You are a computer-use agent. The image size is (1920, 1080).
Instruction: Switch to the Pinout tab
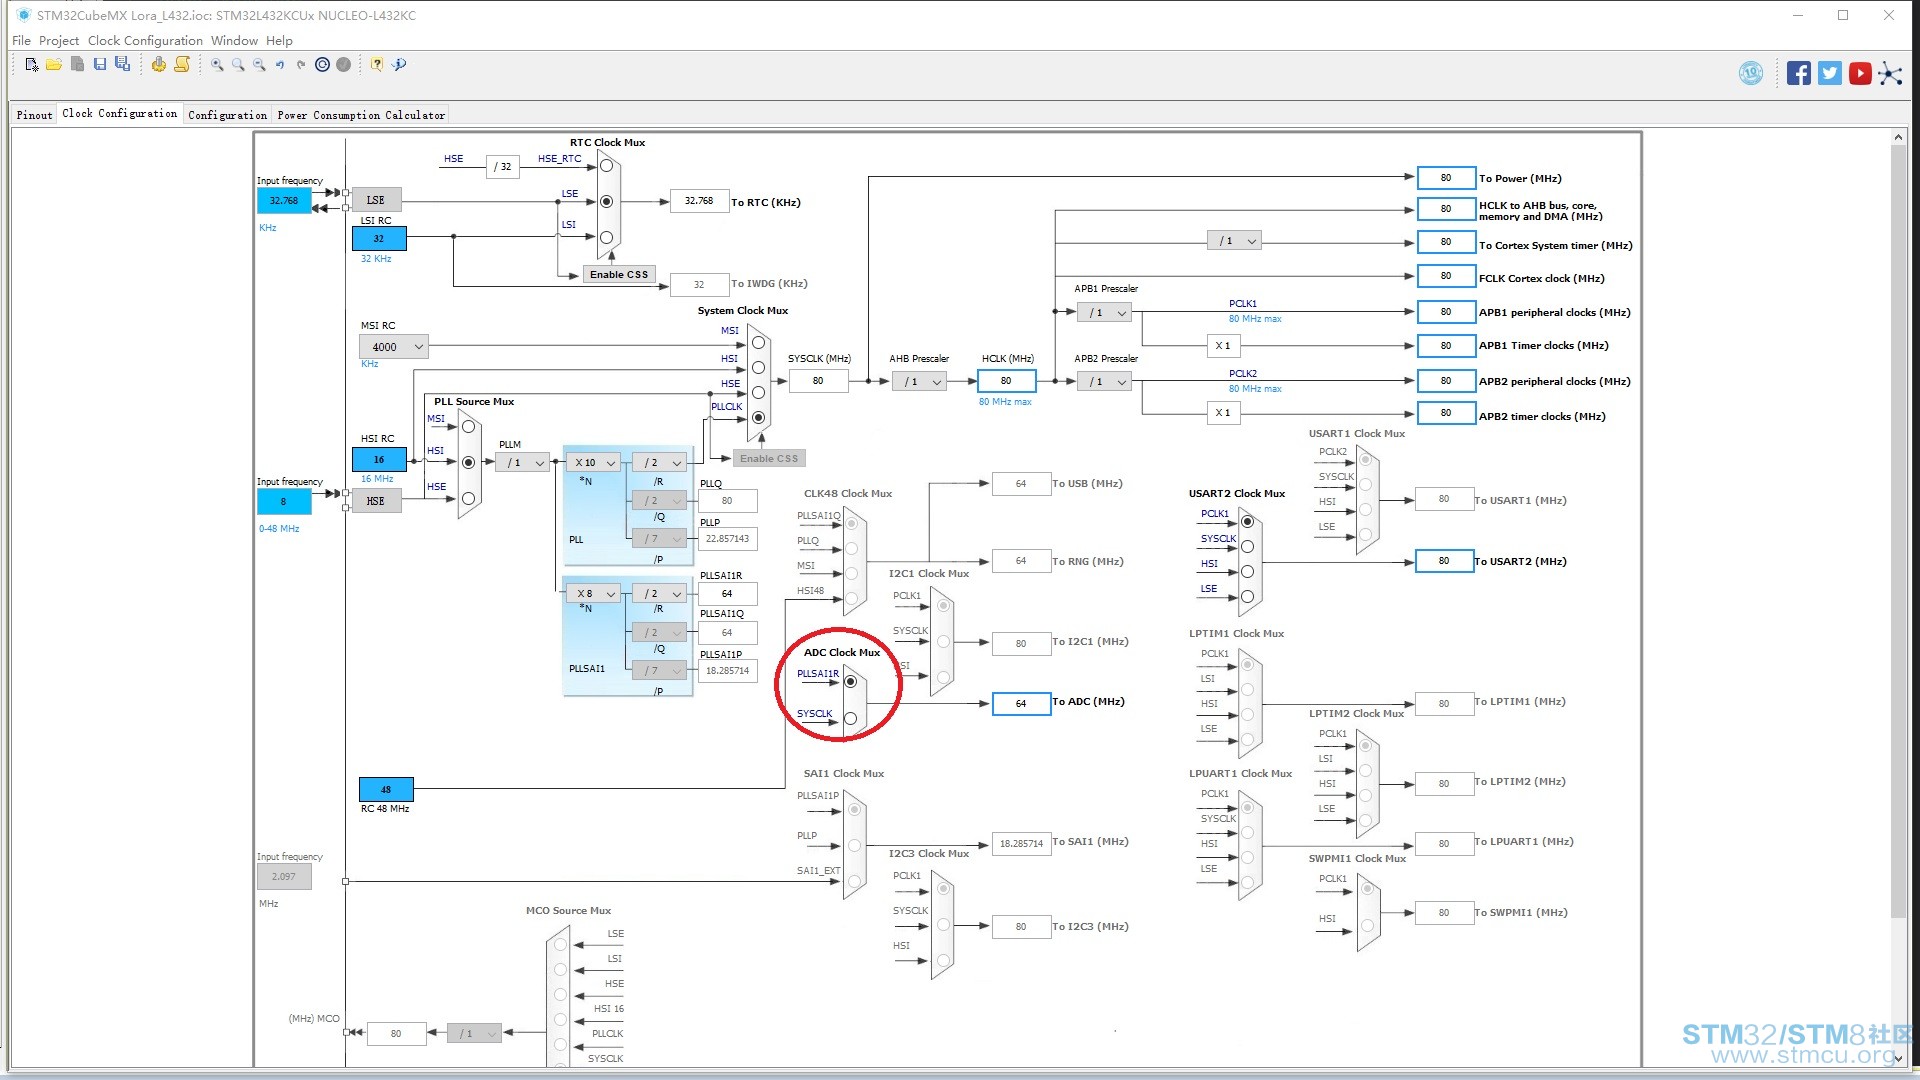[34, 115]
